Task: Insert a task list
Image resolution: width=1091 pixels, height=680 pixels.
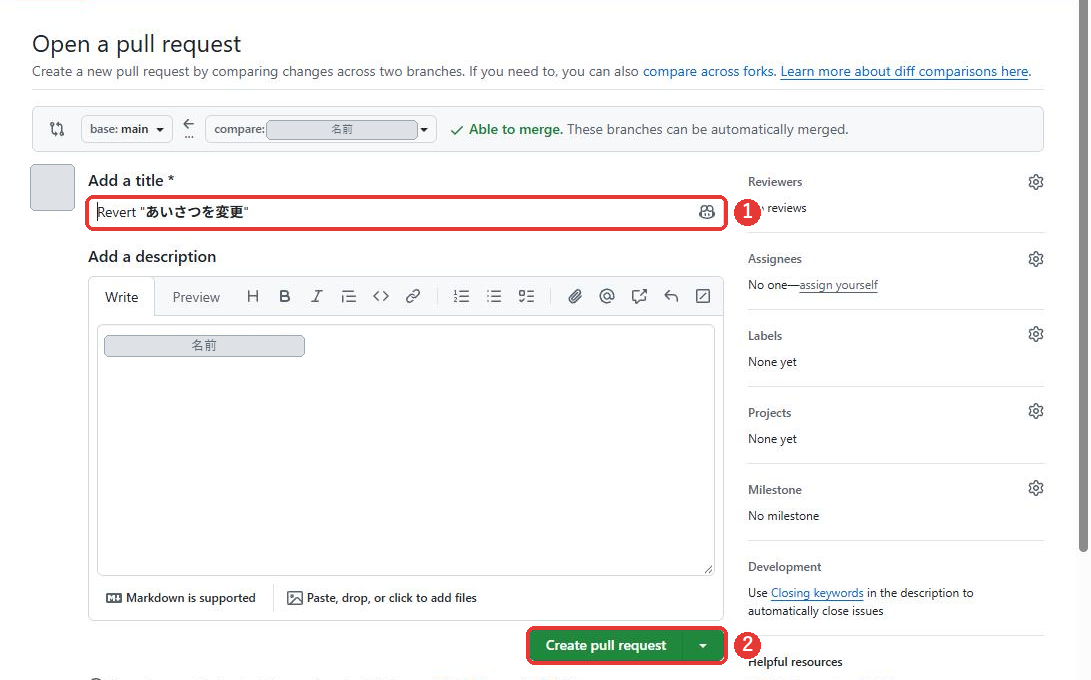Action: [527, 296]
